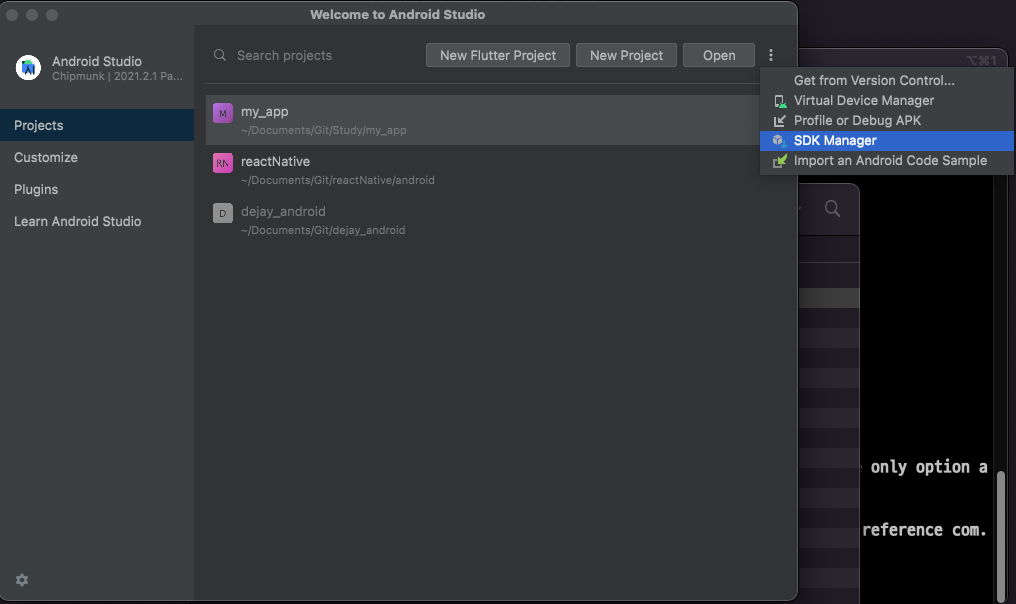The width and height of the screenshot is (1016, 604).
Task: Open the settings gear in the sidebar
Action: pyautogui.click(x=22, y=580)
